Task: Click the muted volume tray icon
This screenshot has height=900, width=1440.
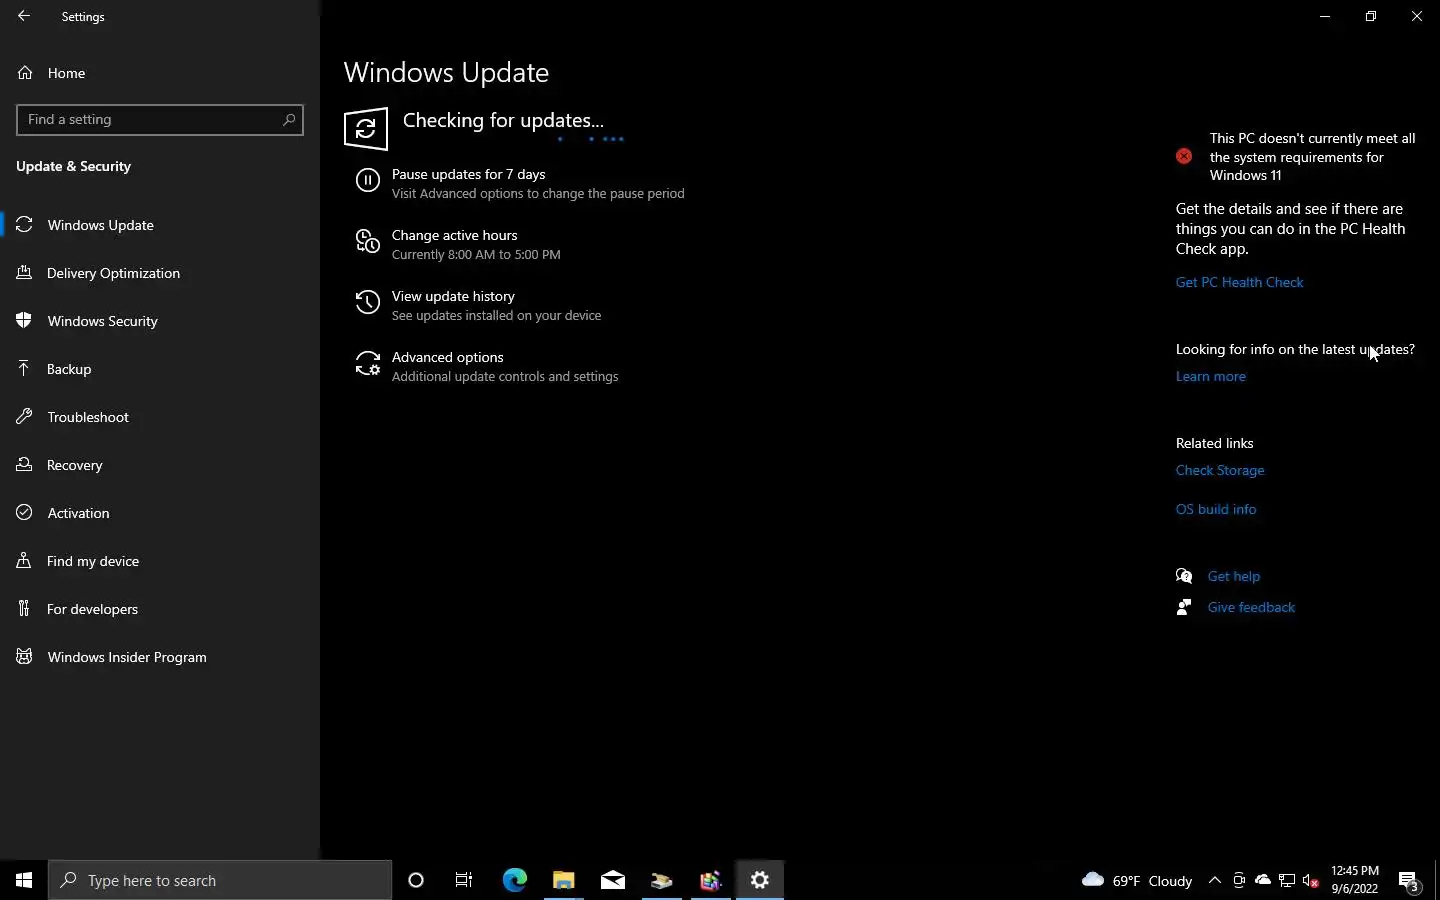Action: point(1311,880)
